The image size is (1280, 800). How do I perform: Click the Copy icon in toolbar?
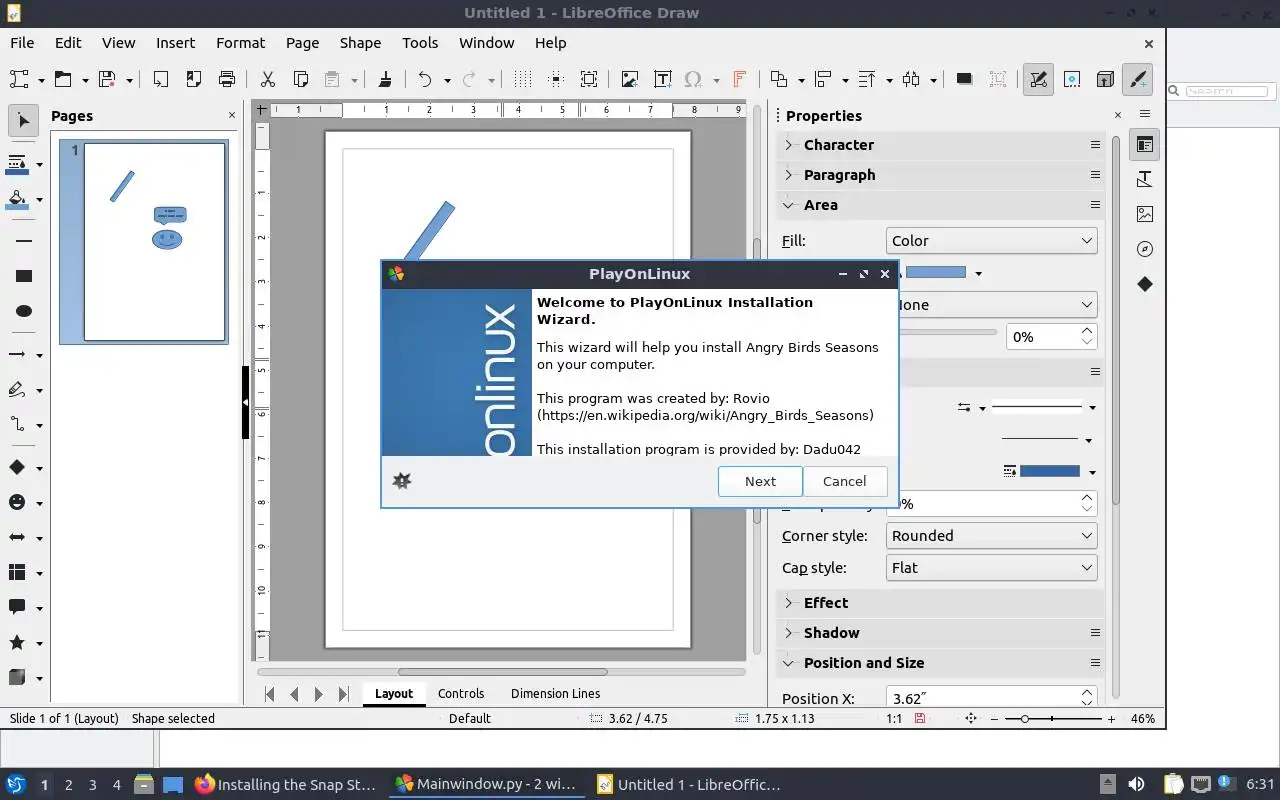[x=300, y=80]
